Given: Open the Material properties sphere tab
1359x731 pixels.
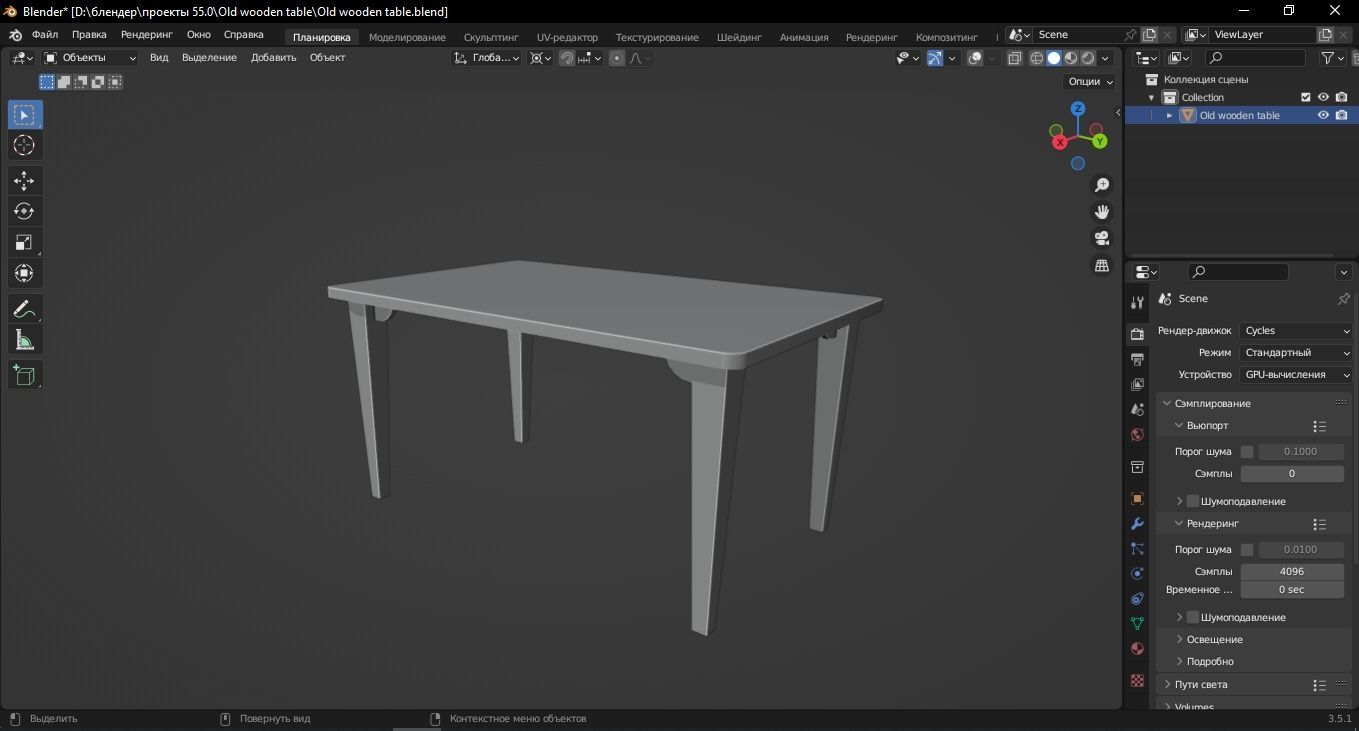Looking at the screenshot, I should click(1137, 648).
